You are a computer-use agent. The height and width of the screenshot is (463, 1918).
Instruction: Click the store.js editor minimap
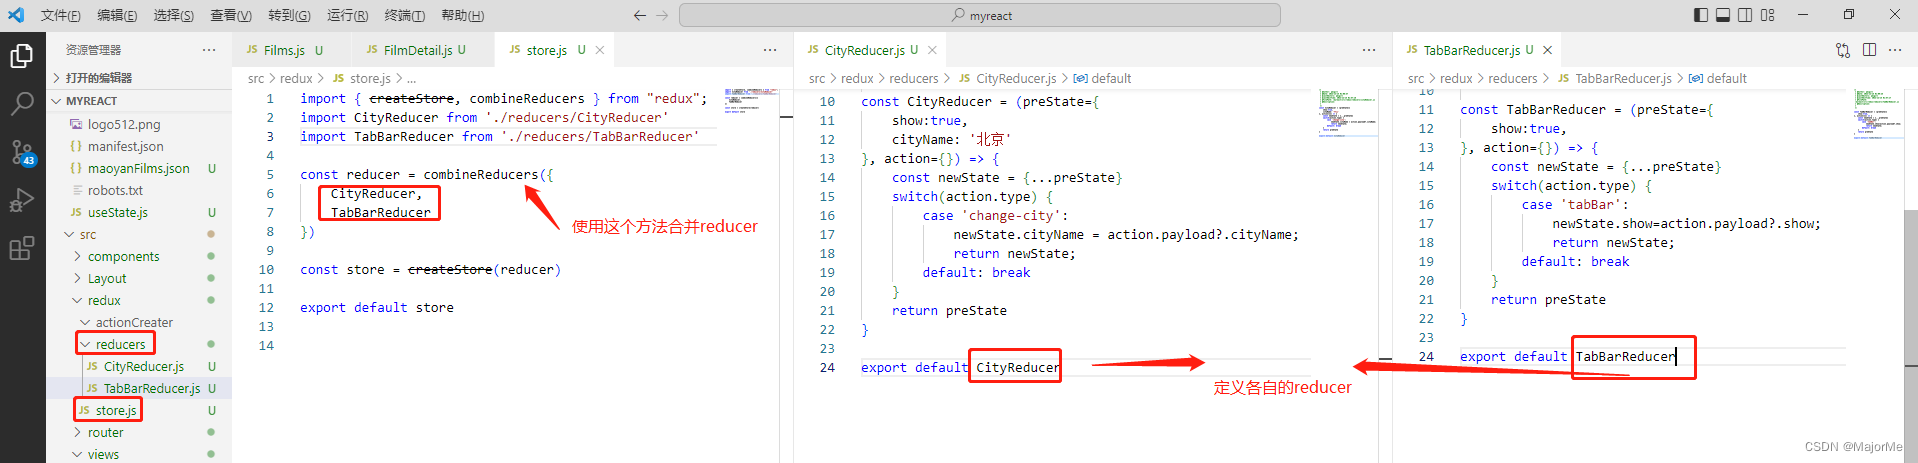click(x=751, y=100)
